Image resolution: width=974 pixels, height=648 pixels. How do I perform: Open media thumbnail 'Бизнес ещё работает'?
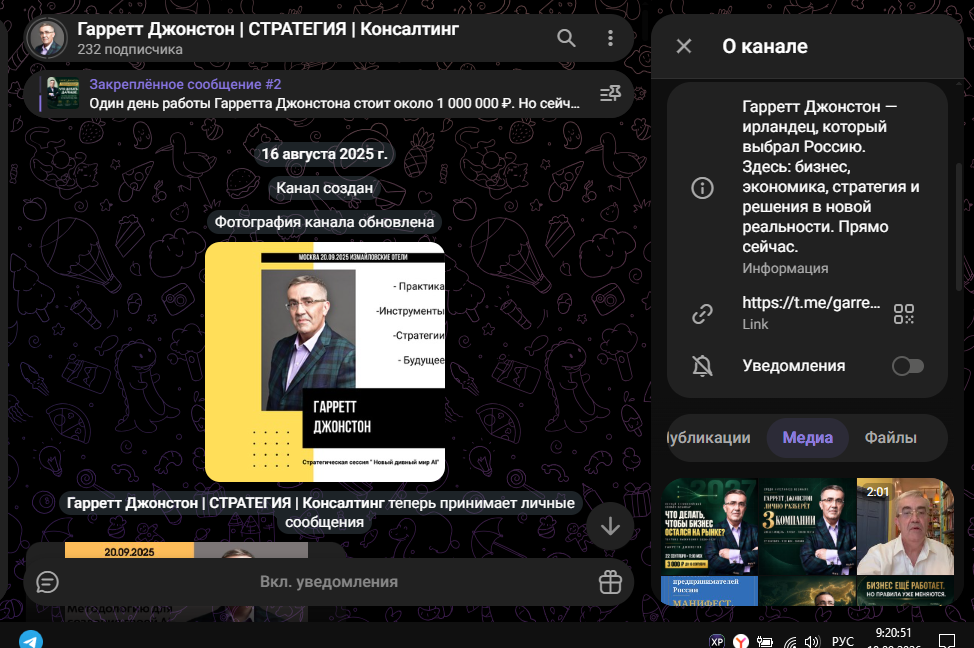pos(905,591)
